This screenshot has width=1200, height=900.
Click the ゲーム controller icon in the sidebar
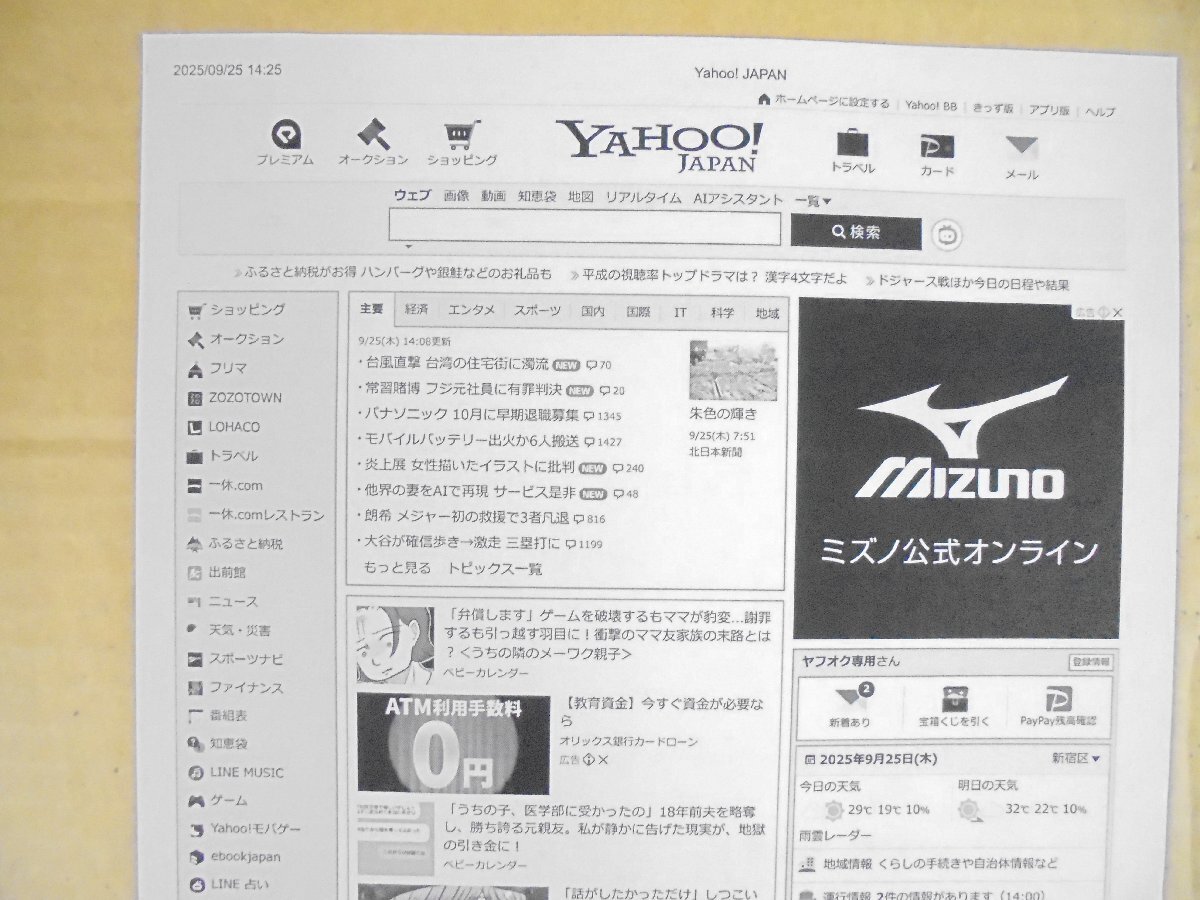coord(196,801)
